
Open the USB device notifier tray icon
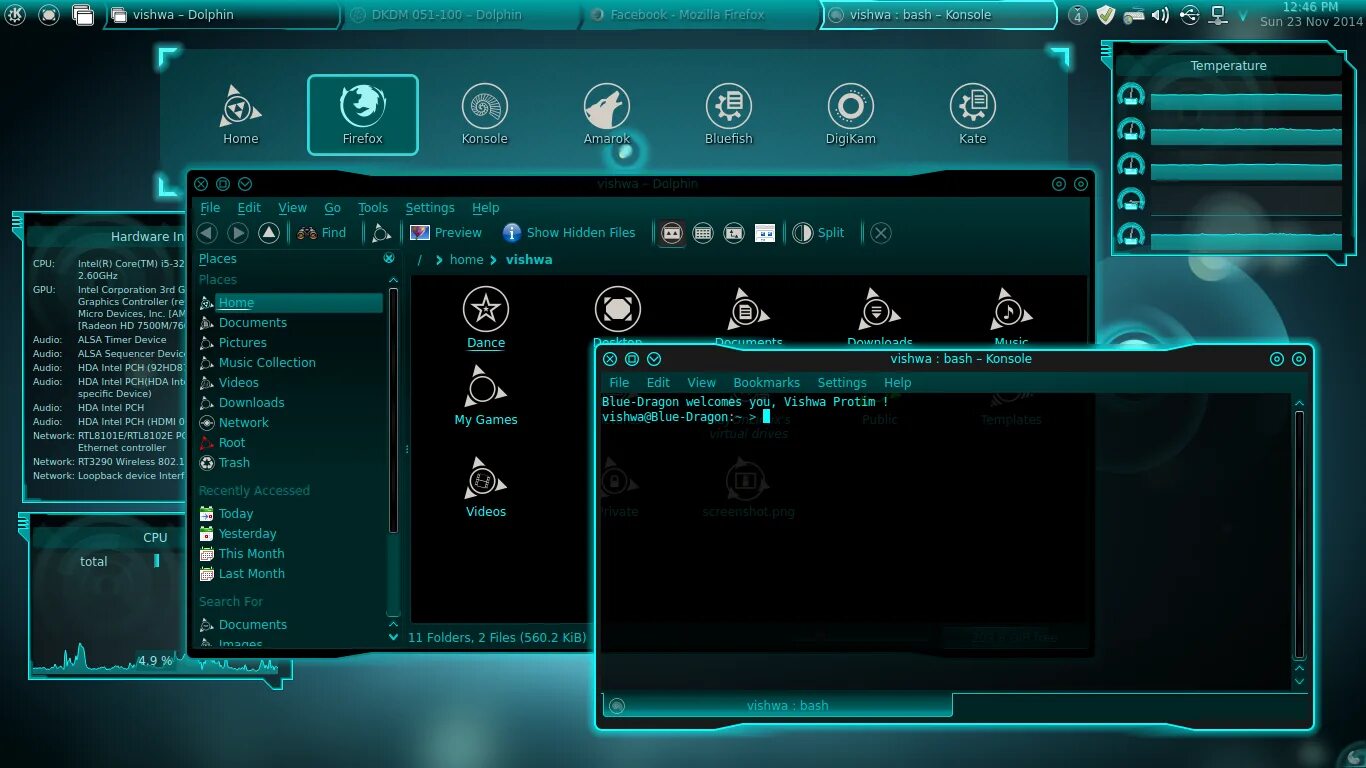pos(1189,15)
